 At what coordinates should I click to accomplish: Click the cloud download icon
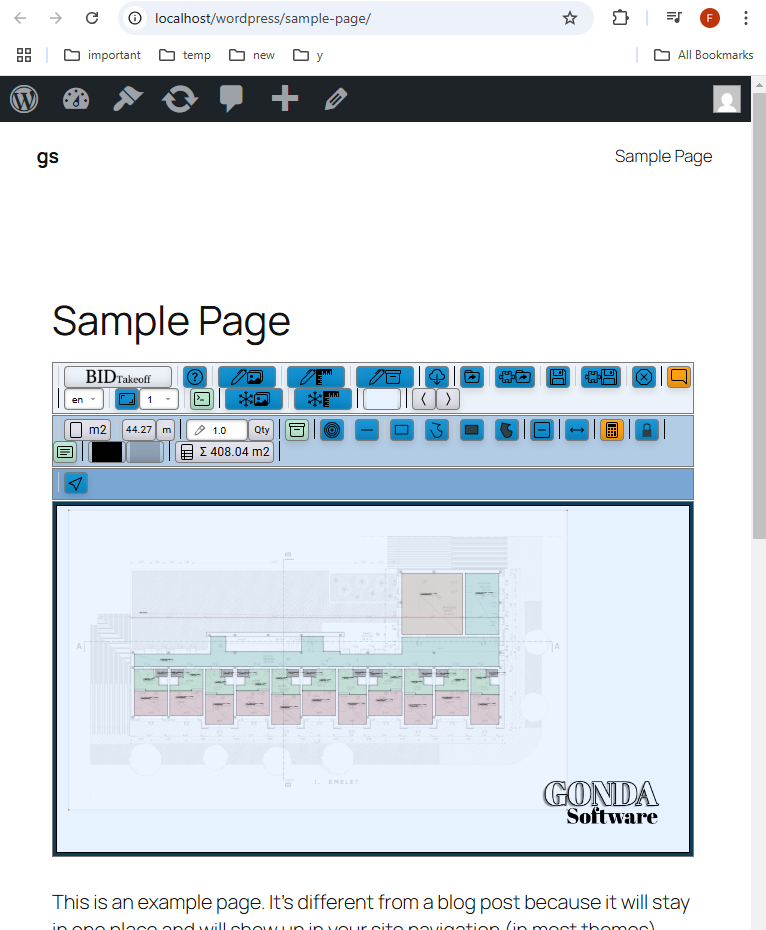click(x=437, y=377)
